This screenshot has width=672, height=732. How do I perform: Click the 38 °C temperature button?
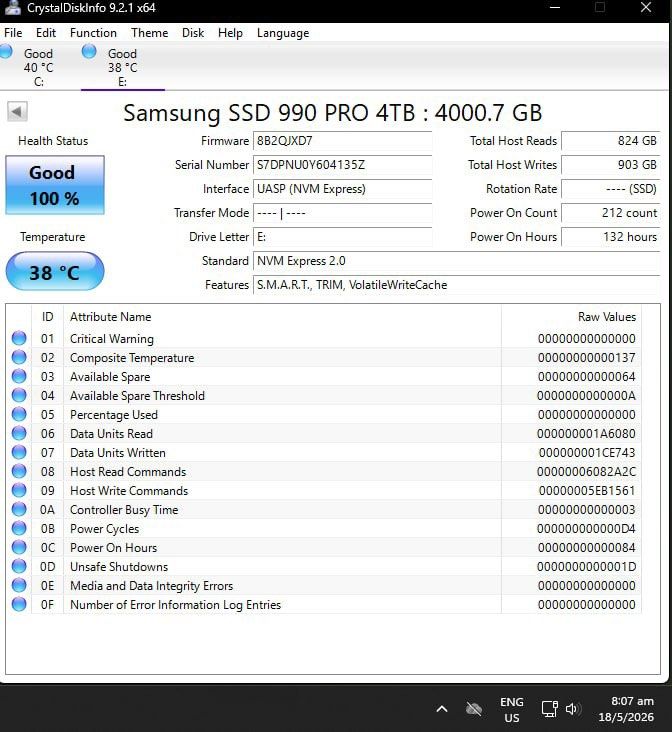(55, 272)
